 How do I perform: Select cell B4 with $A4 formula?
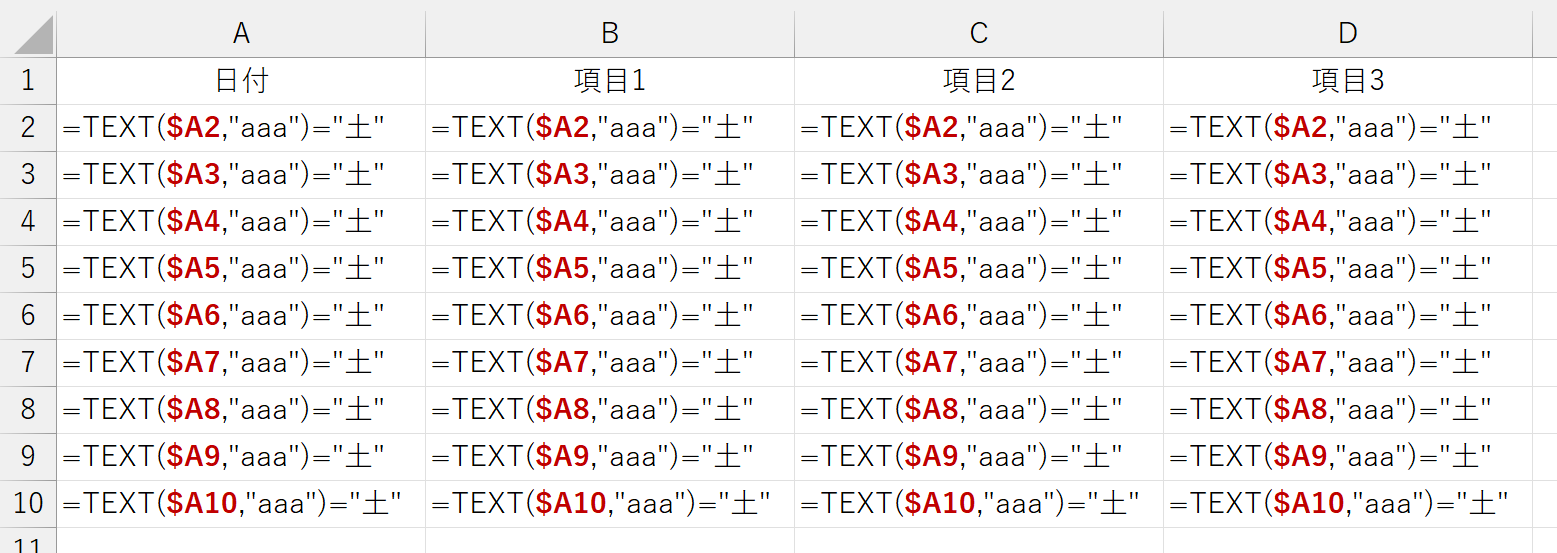610,222
